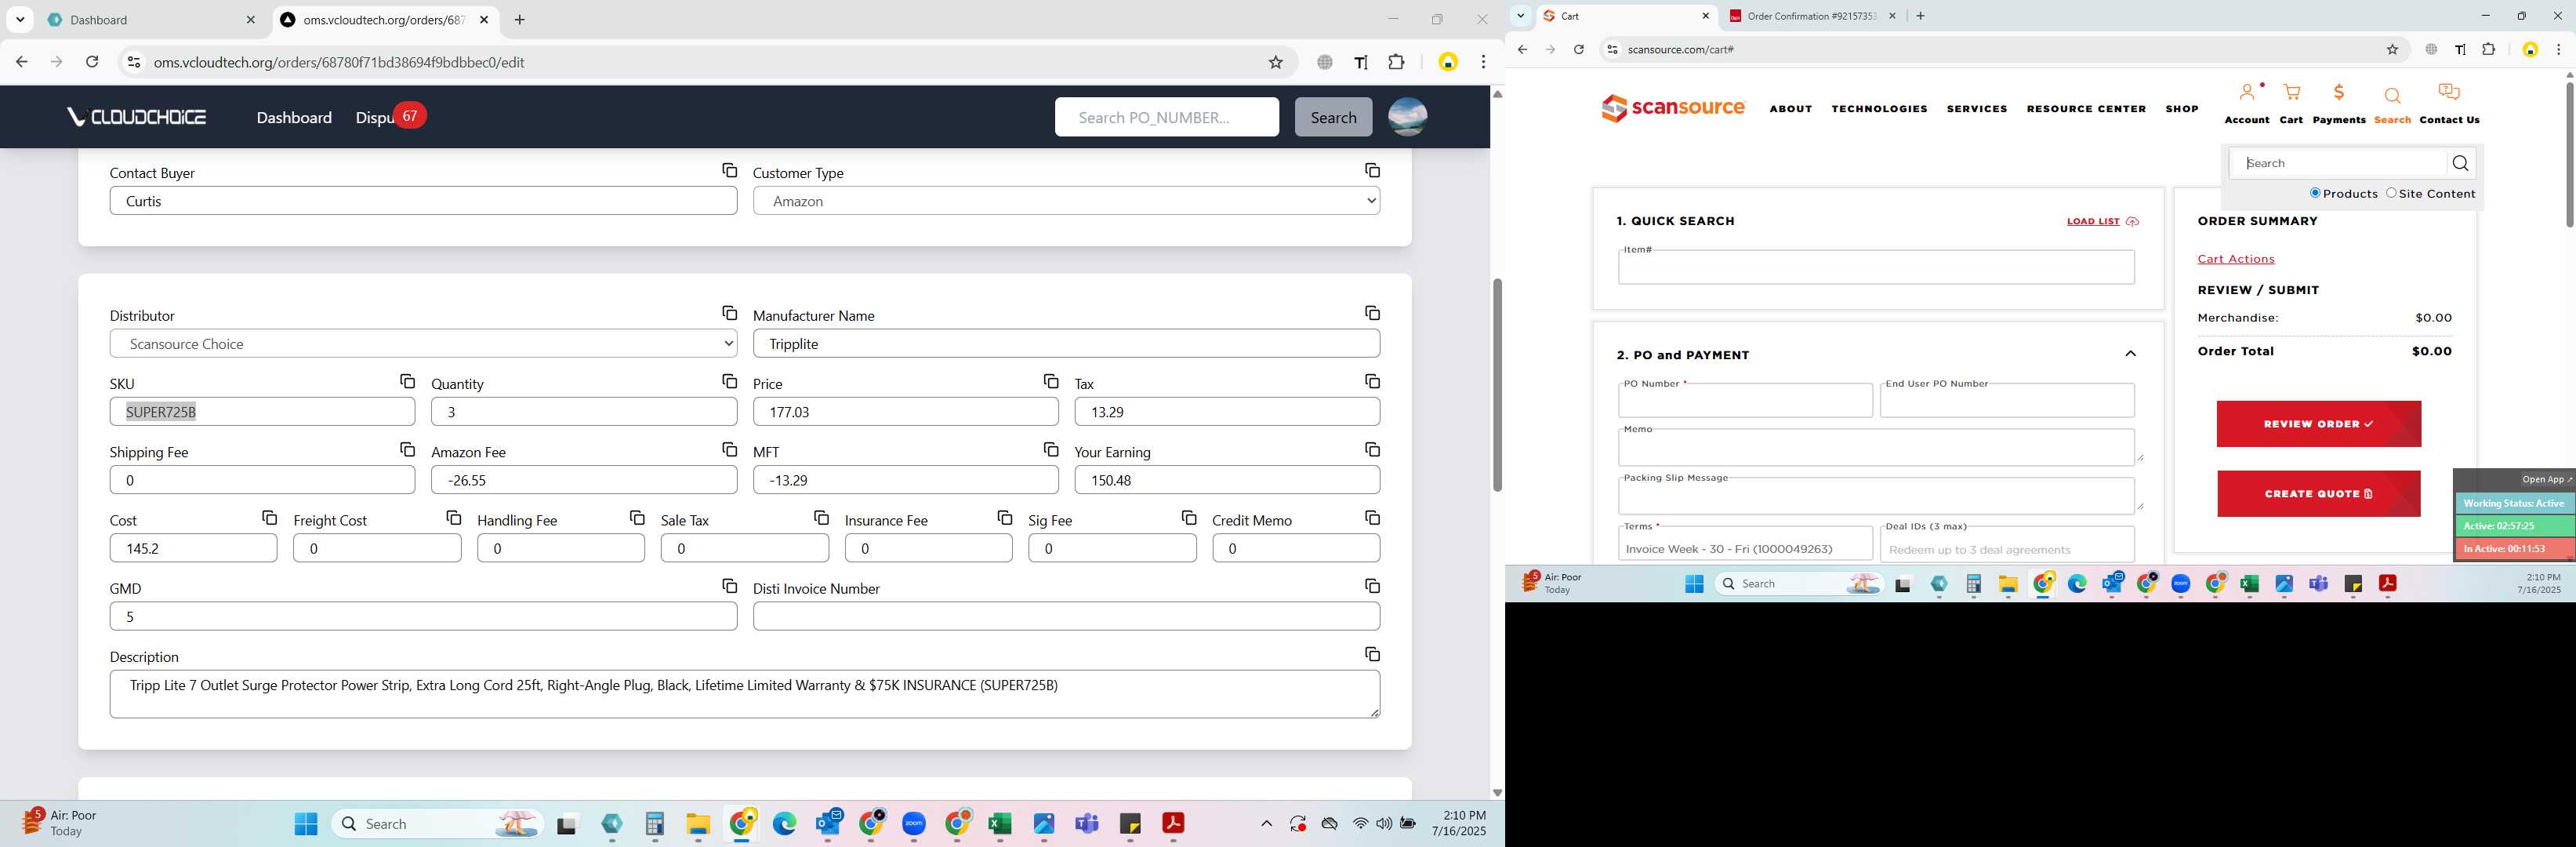Viewport: 2576px width, 847px height.
Task: Click the LOAD LIST link
Action: coord(2102,221)
